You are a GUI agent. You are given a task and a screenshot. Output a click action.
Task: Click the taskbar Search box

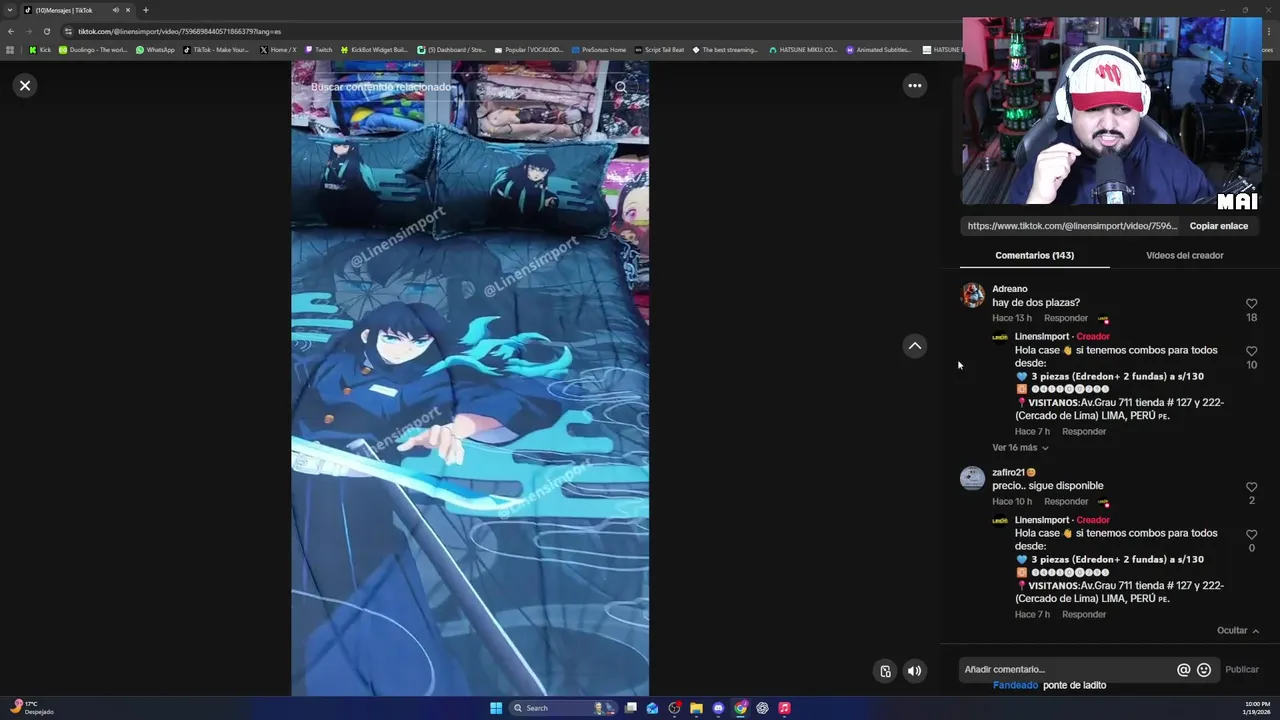click(x=563, y=708)
